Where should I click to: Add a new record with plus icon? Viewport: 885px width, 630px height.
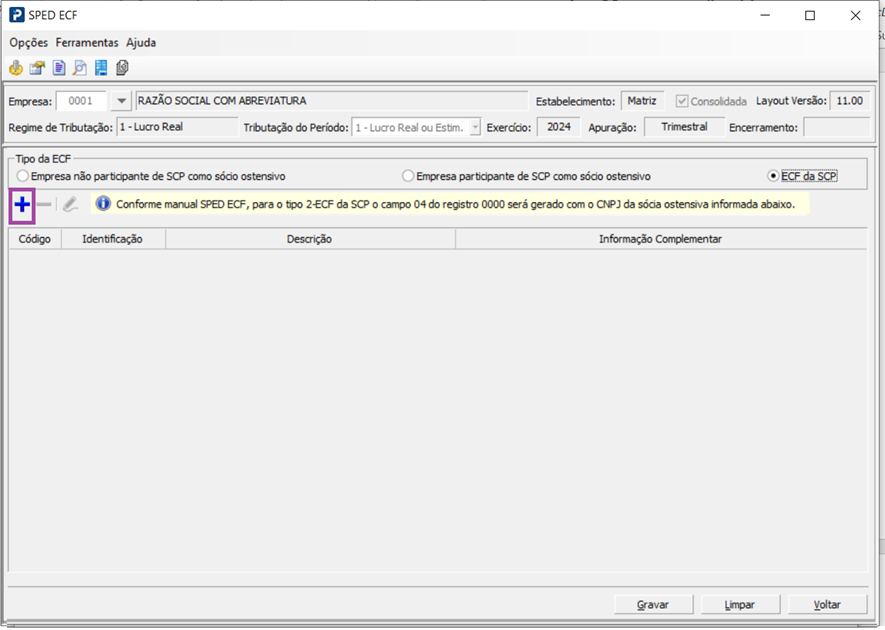pyautogui.click(x=22, y=204)
